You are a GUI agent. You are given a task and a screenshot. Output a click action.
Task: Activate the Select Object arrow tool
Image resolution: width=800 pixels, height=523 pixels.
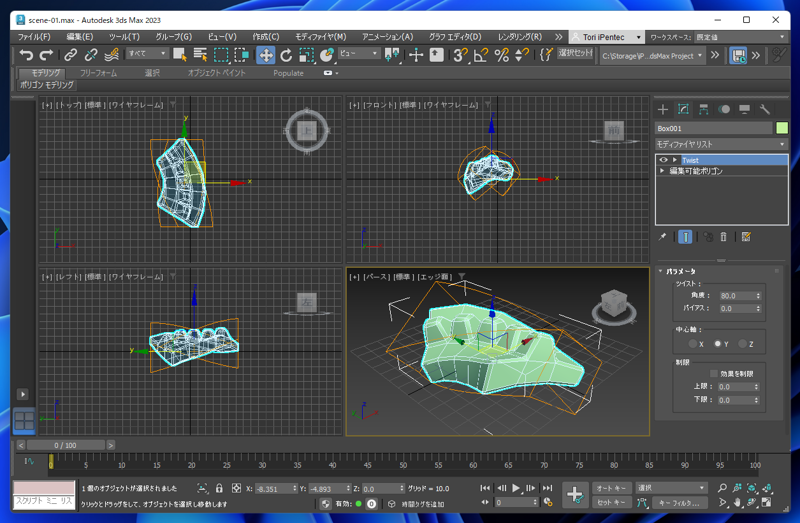pos(180,55)
